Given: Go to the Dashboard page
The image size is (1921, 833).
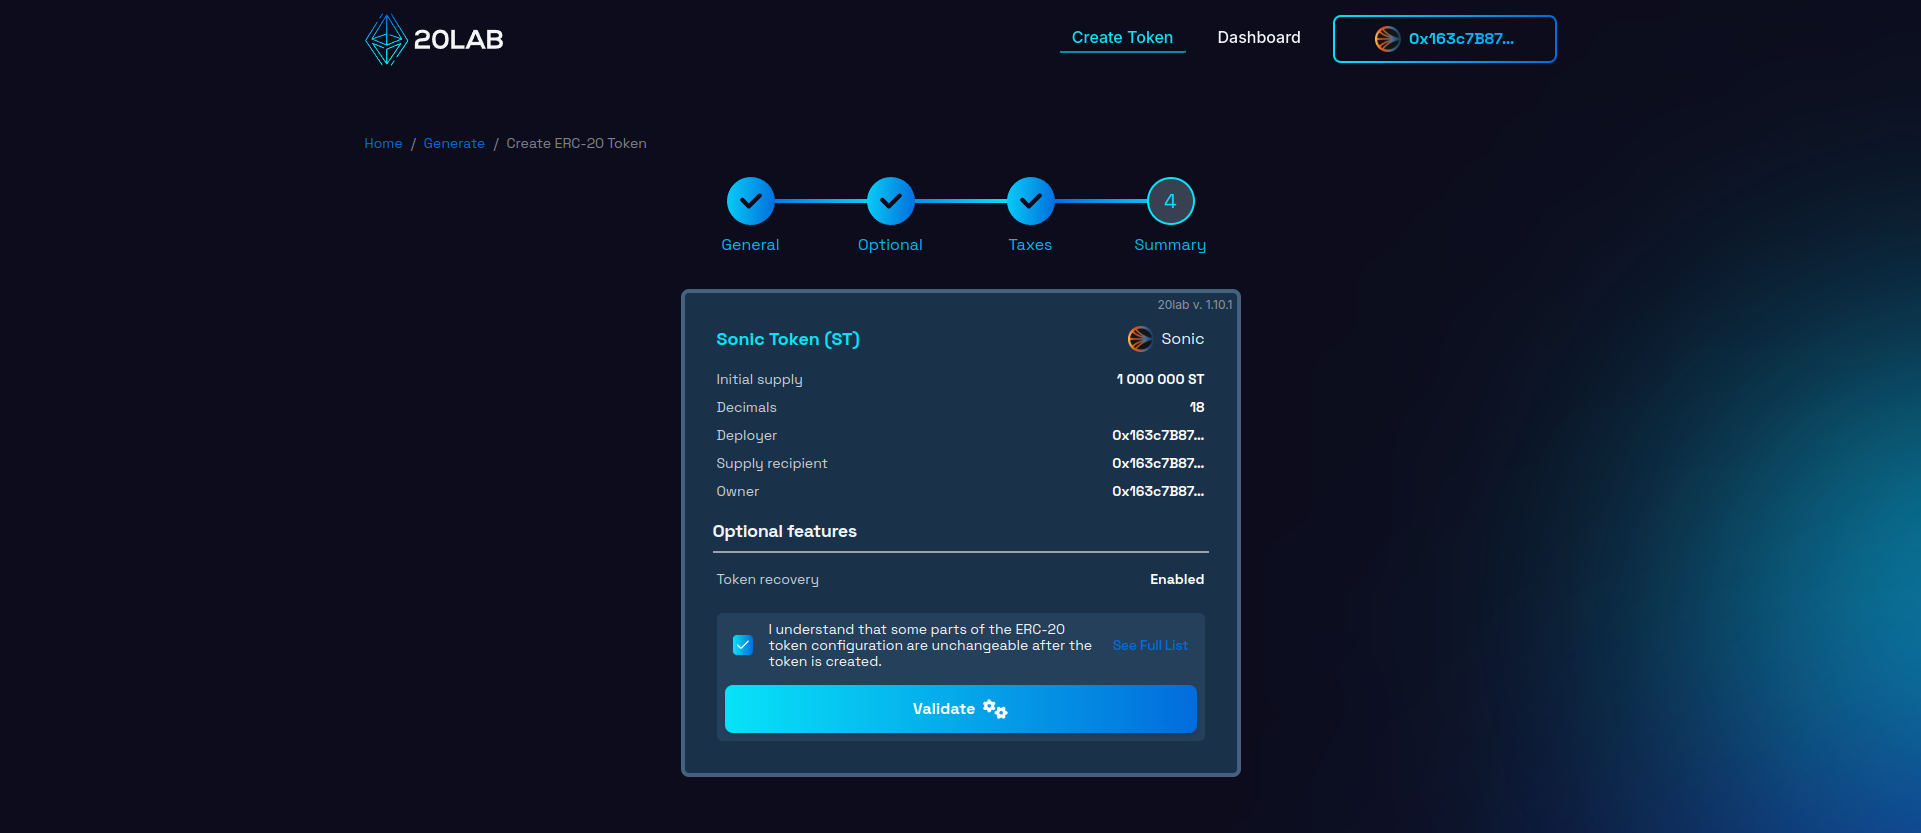Looking at the screenshot, I should pos(1259,38).
